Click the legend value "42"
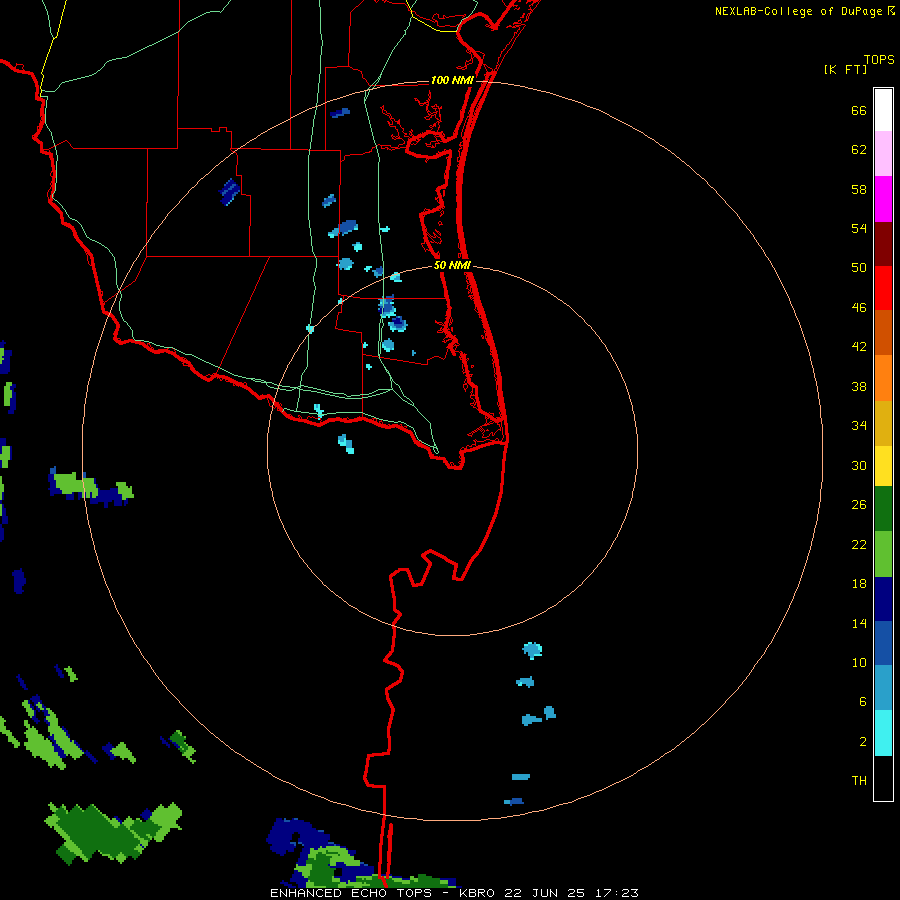 click(859, 347)
